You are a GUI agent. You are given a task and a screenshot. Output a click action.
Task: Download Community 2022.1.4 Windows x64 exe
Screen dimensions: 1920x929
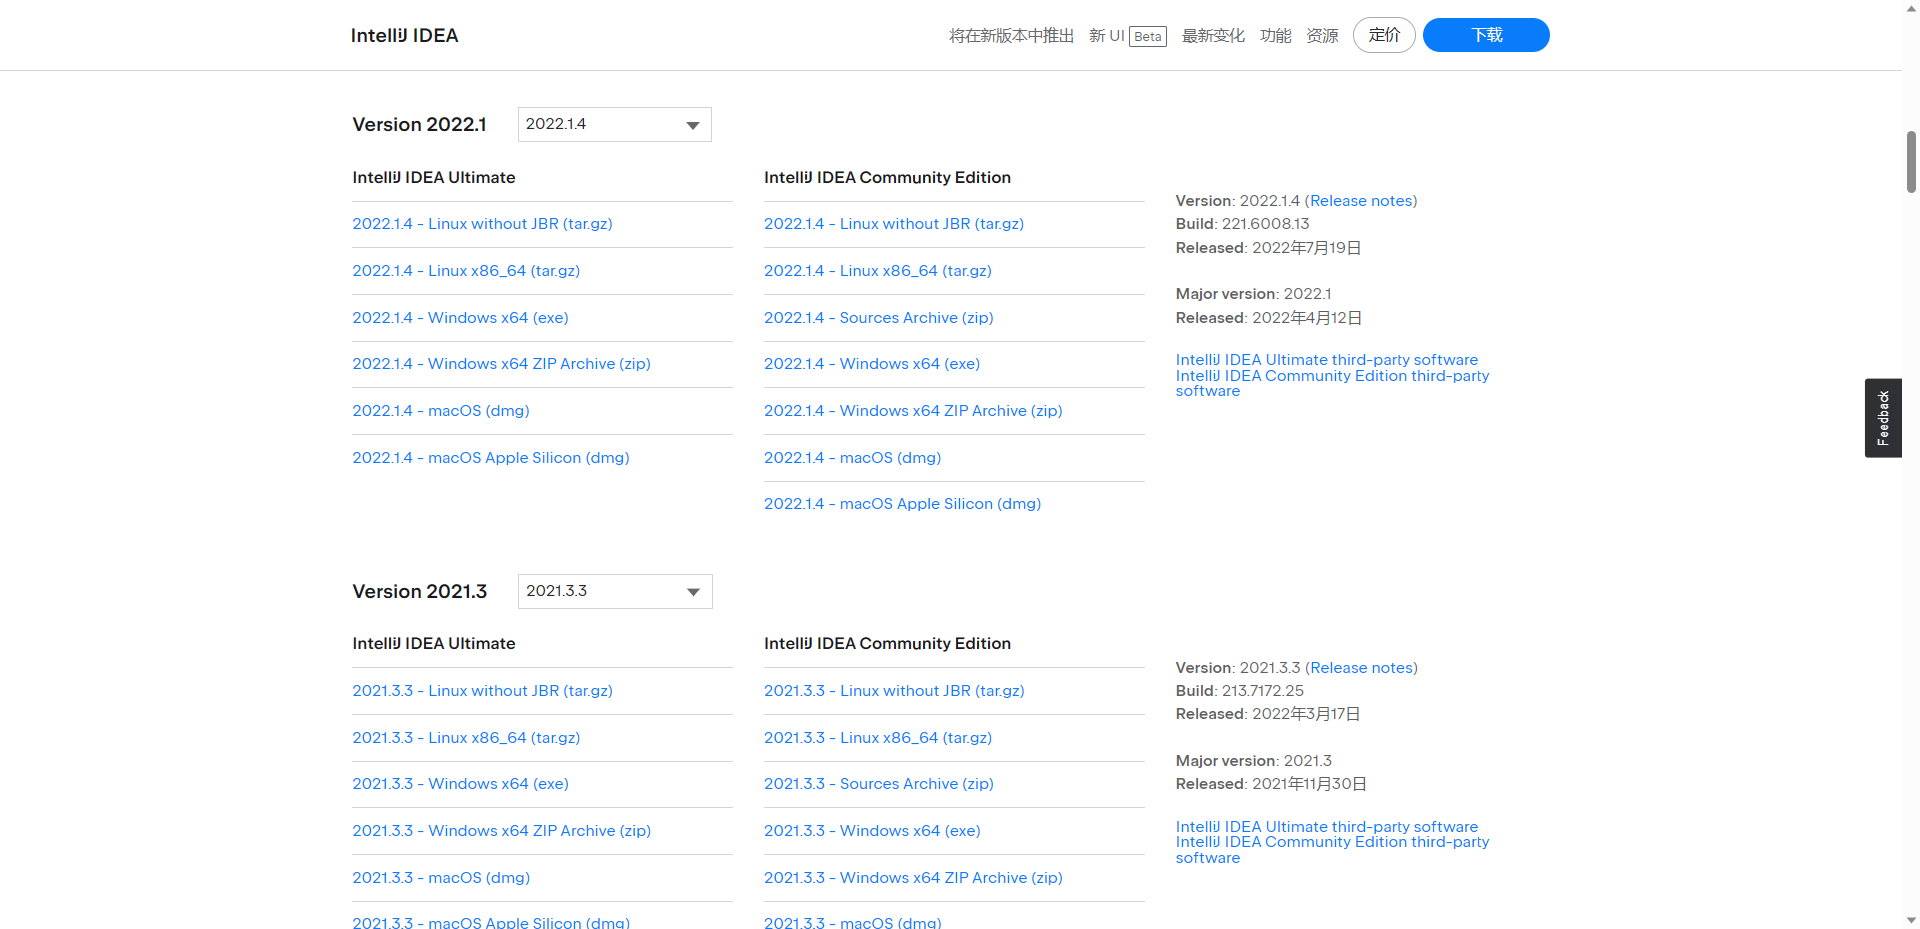(x=872, y=364)
